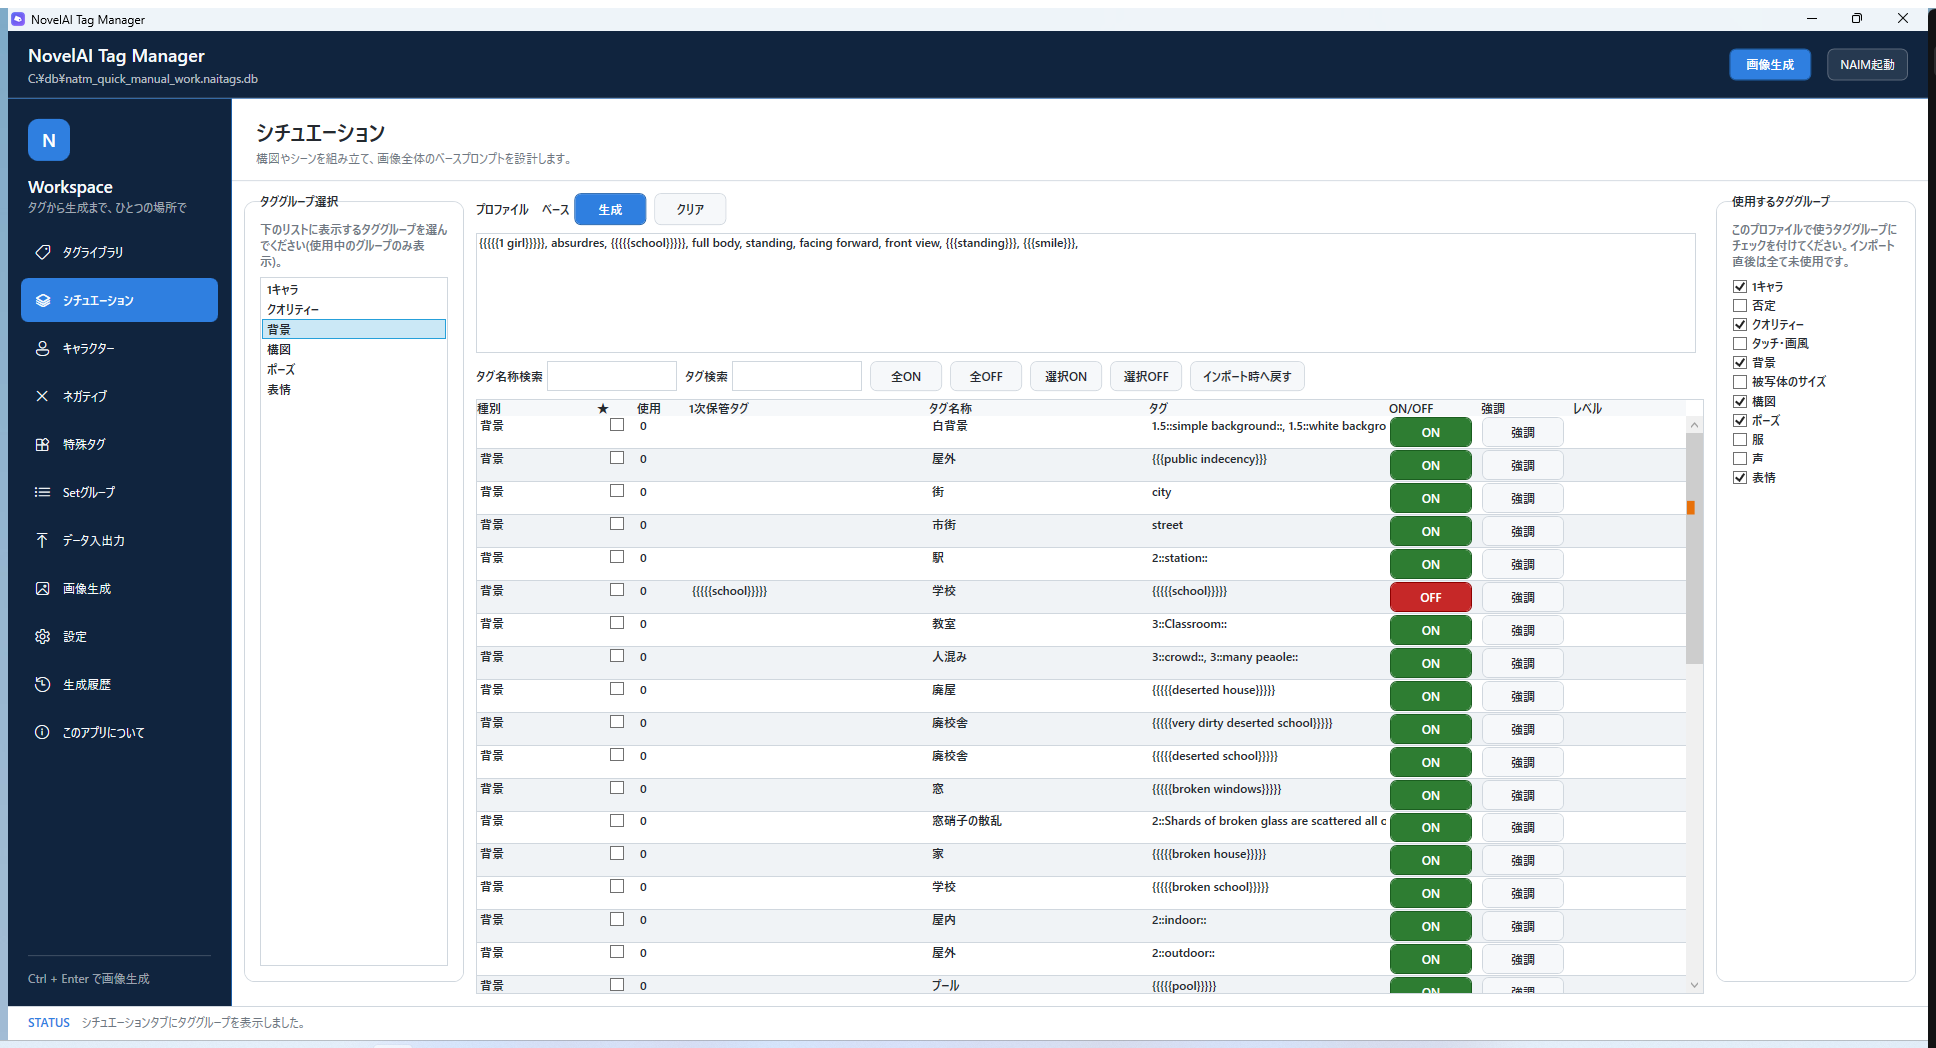Image resolution: width=1936 pixels, height=1048 pixels.
Task: Click the tag table vertical scrollbar thumb
Action: click(1694, 548)
